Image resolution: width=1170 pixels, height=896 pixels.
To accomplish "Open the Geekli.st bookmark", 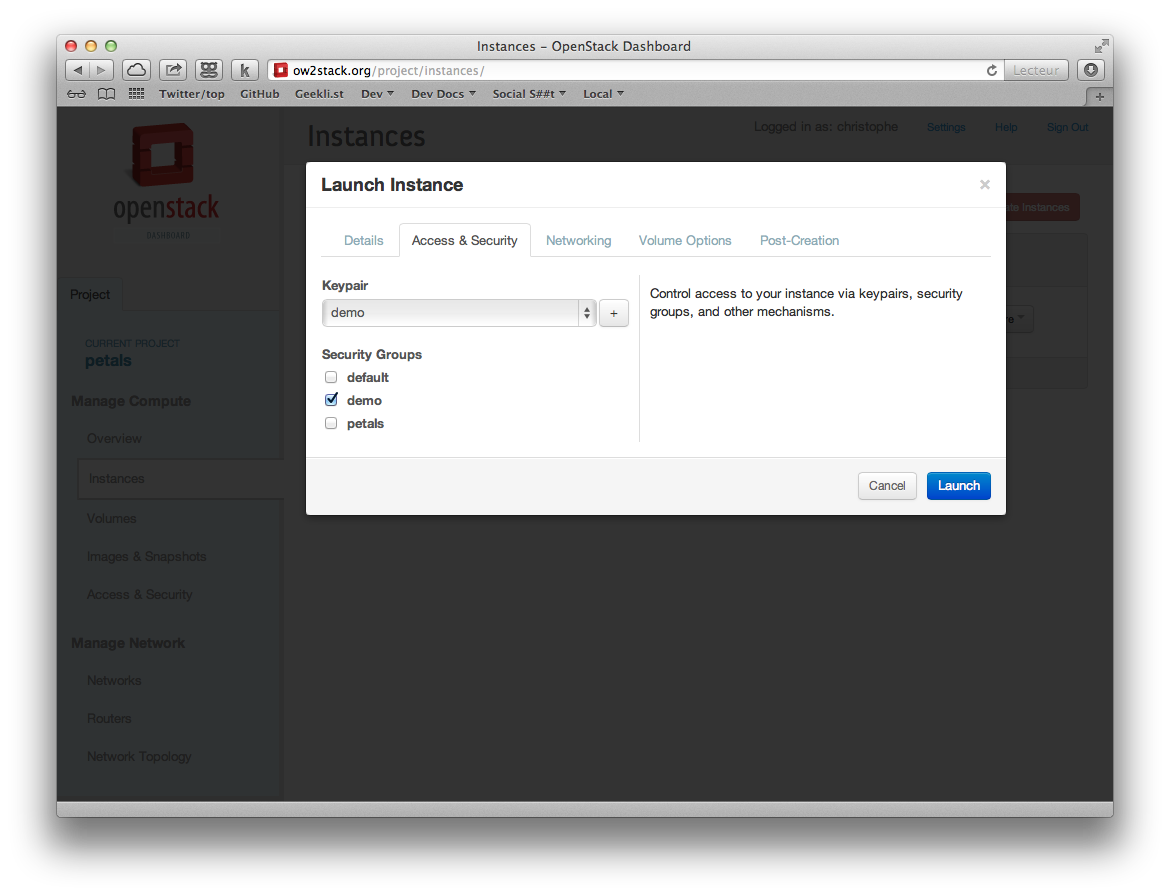I will (319, 94).
